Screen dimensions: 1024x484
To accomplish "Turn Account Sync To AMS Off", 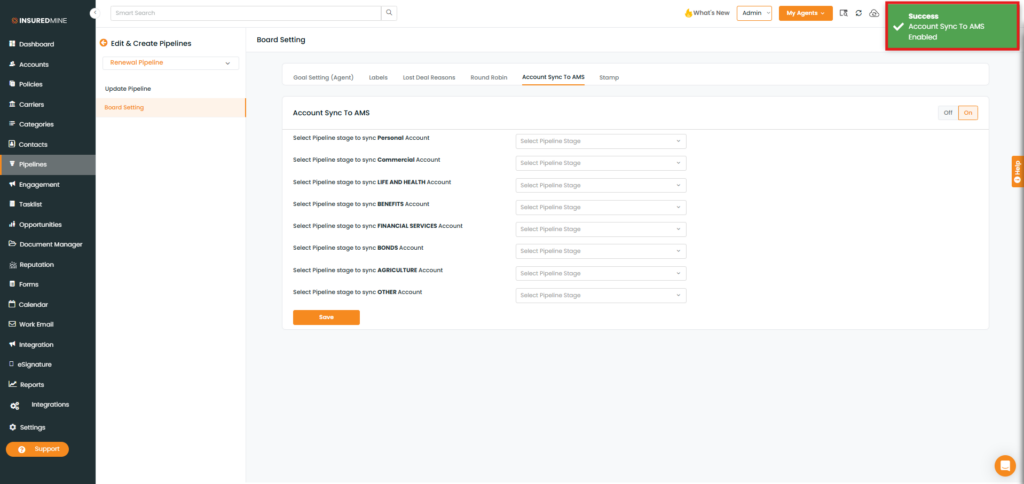I will click(947, 113).
